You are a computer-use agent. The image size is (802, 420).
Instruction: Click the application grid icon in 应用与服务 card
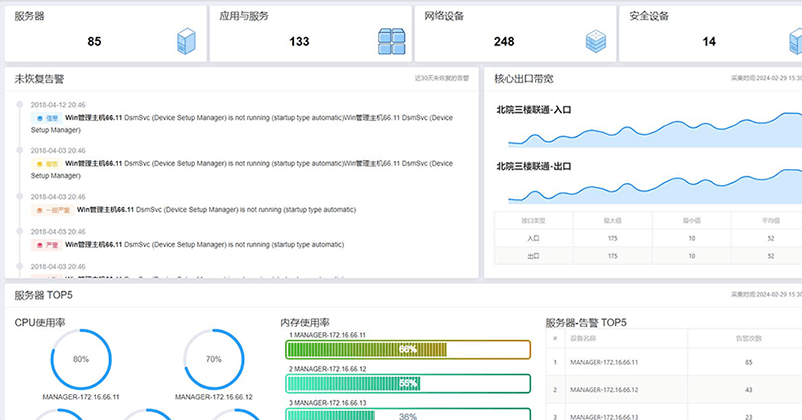390,41
